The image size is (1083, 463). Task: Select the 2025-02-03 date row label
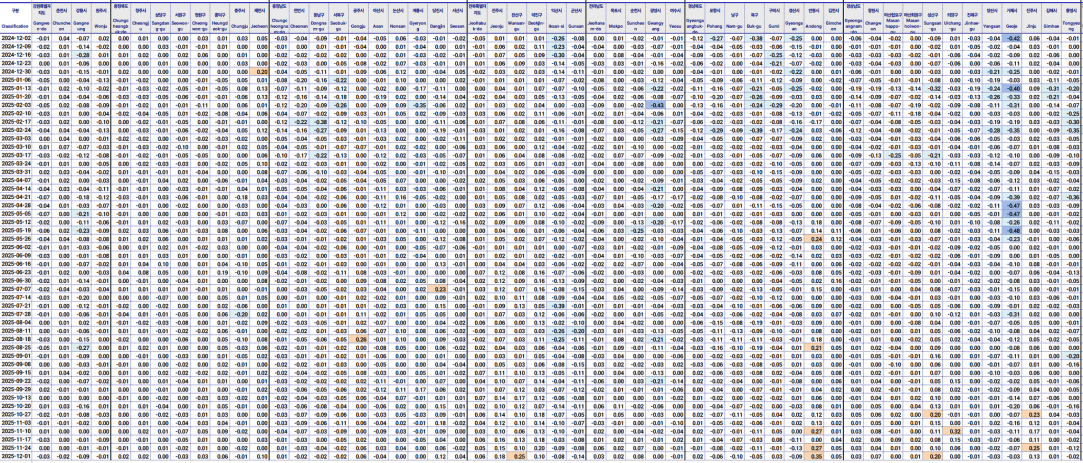tap(15, 104)
